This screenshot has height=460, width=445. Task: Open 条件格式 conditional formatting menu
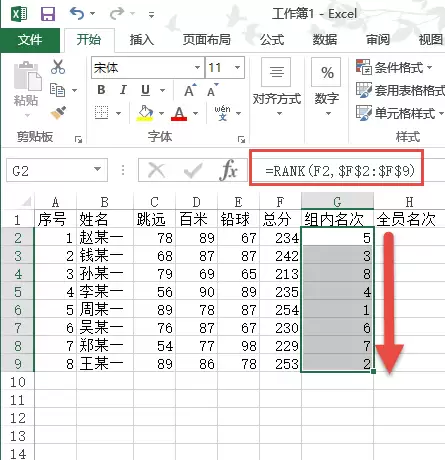(x=394, y=67)
